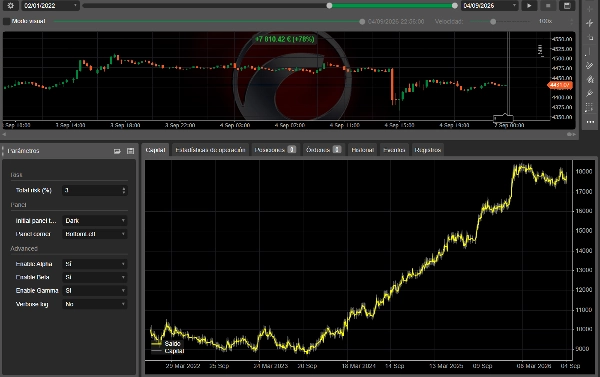
Task: Open the three-dots more tools menu
Action: (x=590, y=122)
